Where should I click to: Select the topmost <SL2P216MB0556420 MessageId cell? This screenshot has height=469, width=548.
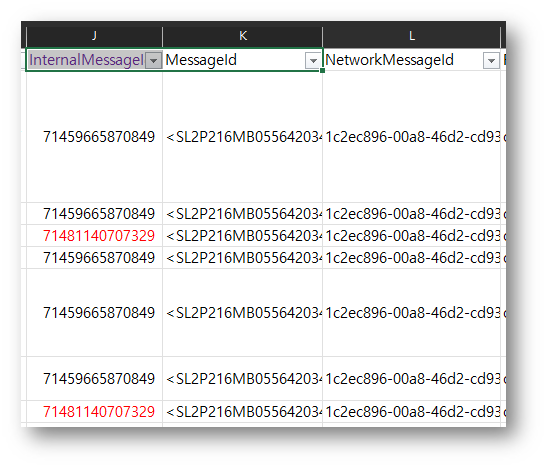[243, 137]
